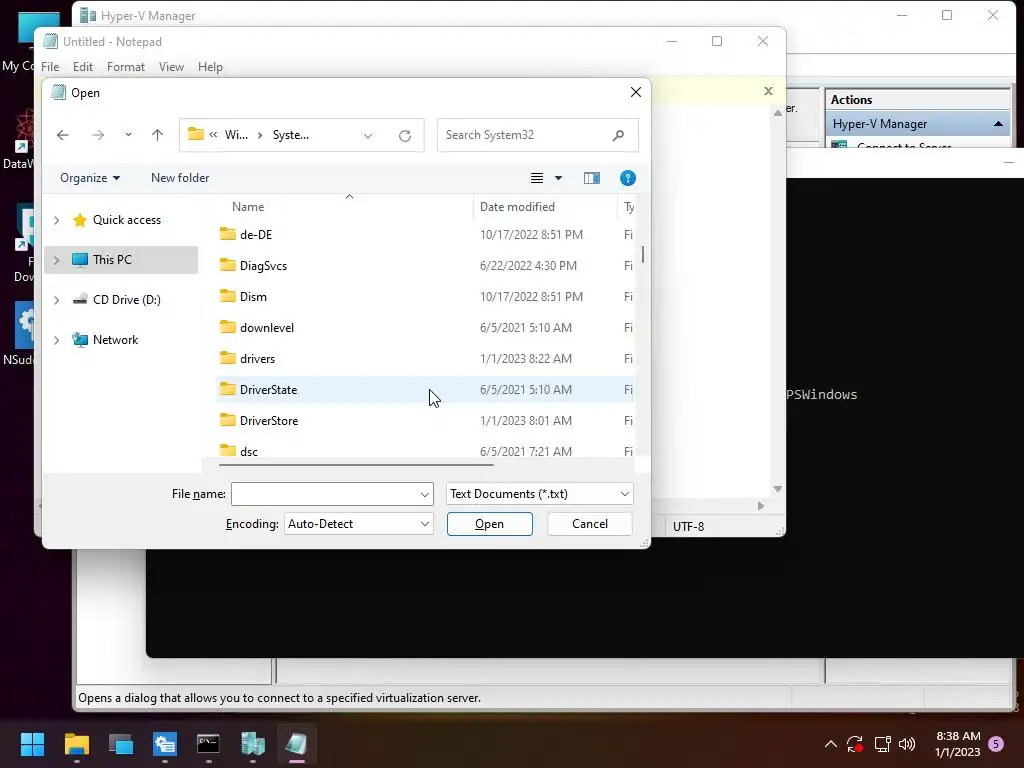1024x768 pixels.
Task: Expand Quick access tree node
Action: tap(57, 221)
